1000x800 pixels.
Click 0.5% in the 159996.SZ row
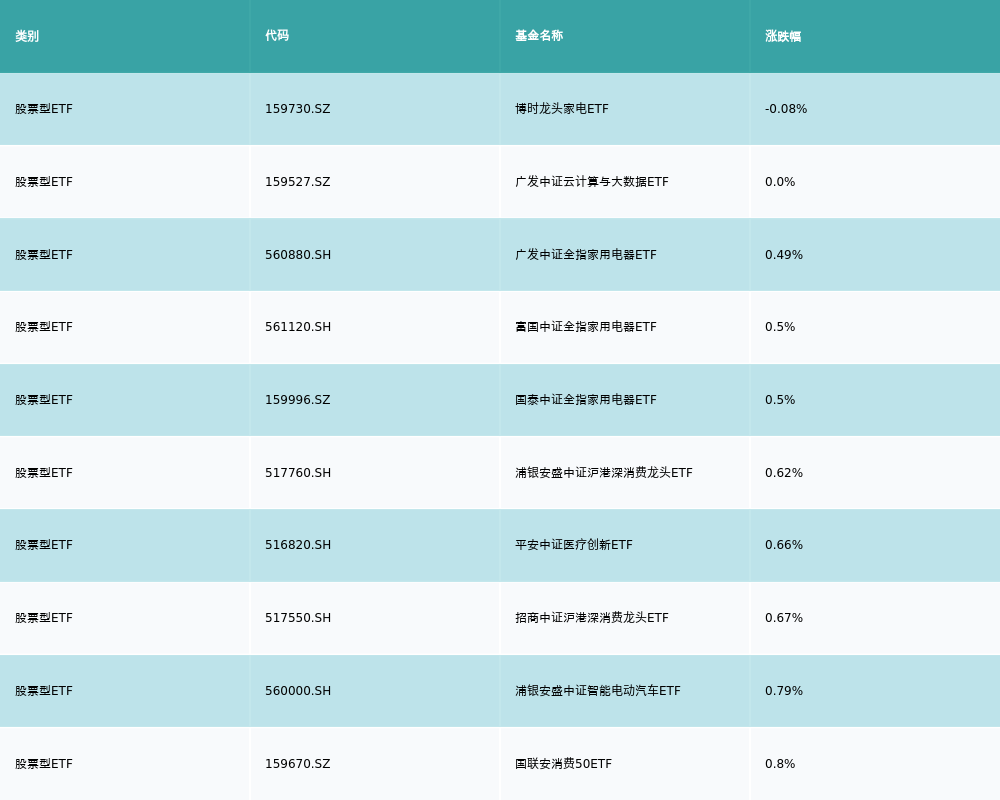tap(780, 400)
